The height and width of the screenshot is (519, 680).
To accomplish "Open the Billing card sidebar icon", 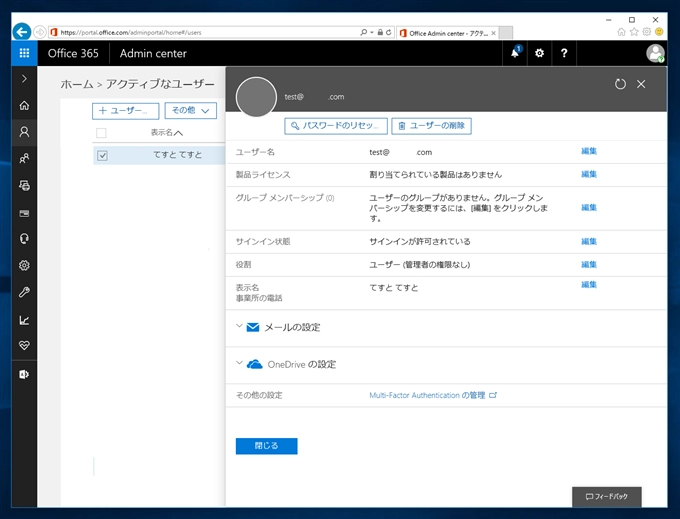I will click(24, 213).
